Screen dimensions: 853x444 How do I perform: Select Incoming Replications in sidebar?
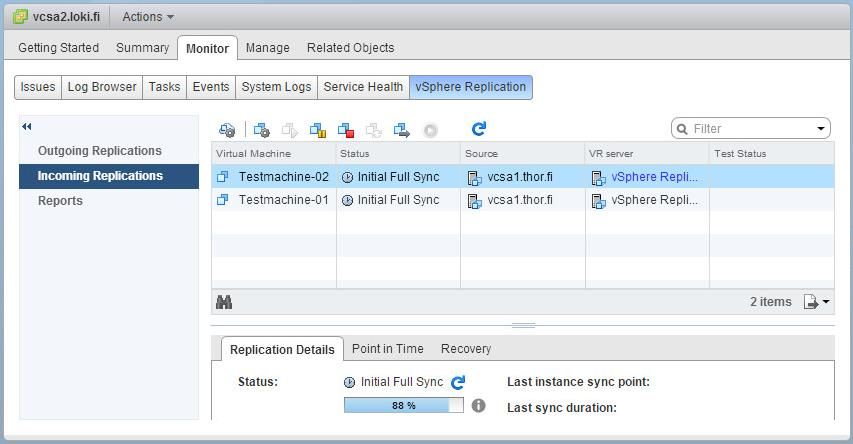click(109, 176)
